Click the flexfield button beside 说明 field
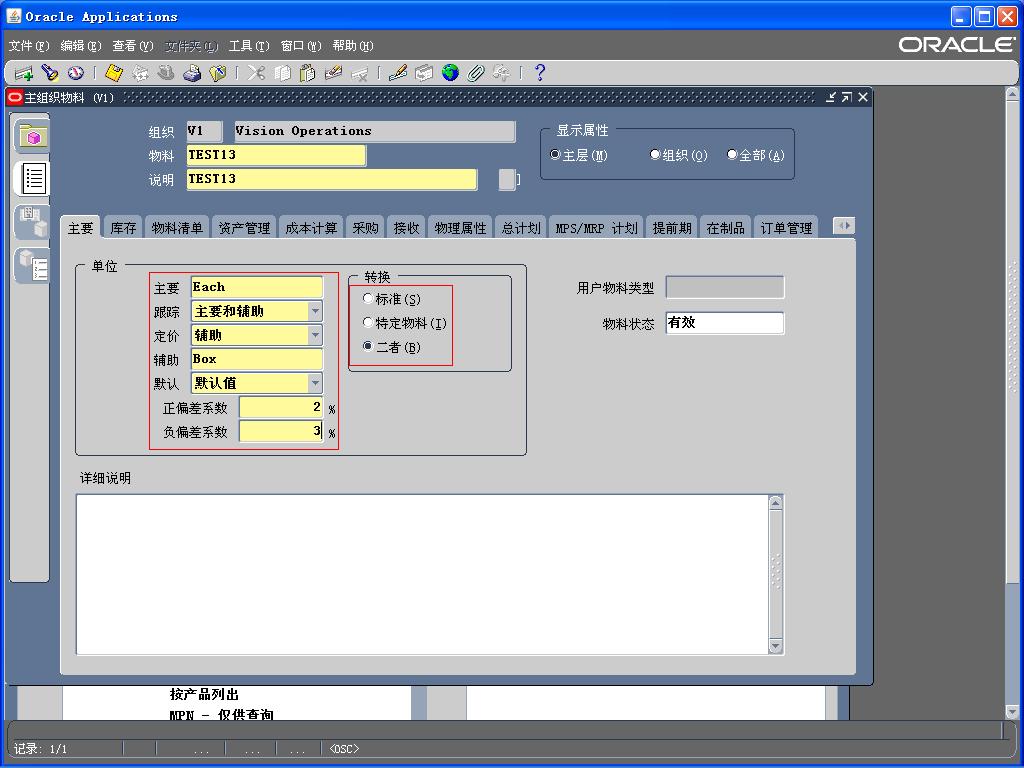The width and height of the screenshot is (1024, 768). pyautogui.click(x=507, y=180)
